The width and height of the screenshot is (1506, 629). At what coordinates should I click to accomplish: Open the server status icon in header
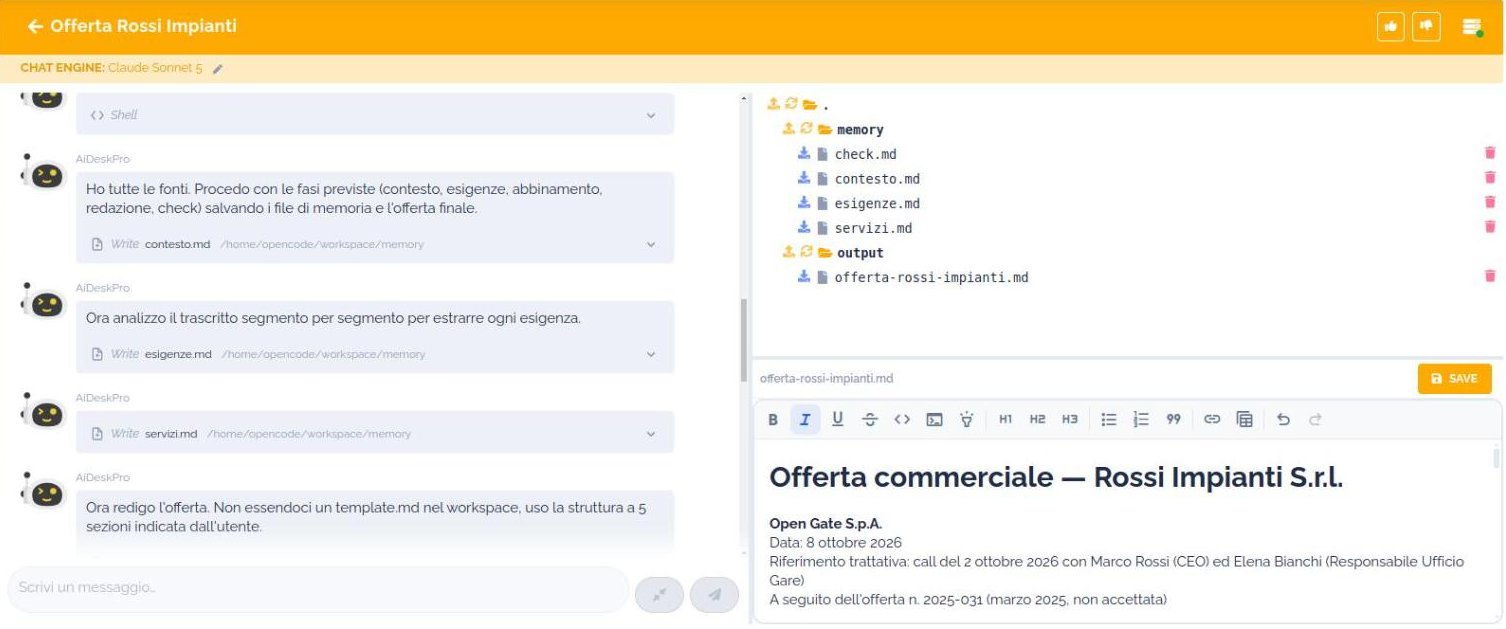click(1472, 27)
